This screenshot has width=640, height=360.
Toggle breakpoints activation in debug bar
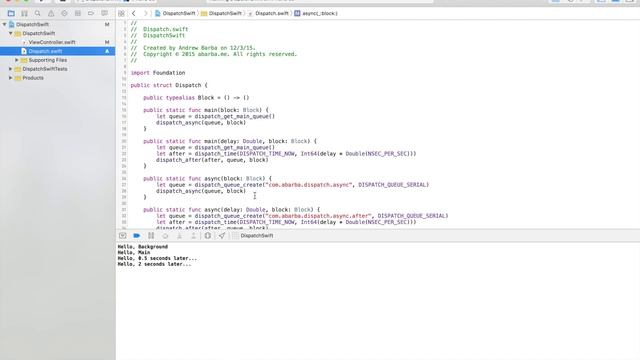tap(137, 236)
